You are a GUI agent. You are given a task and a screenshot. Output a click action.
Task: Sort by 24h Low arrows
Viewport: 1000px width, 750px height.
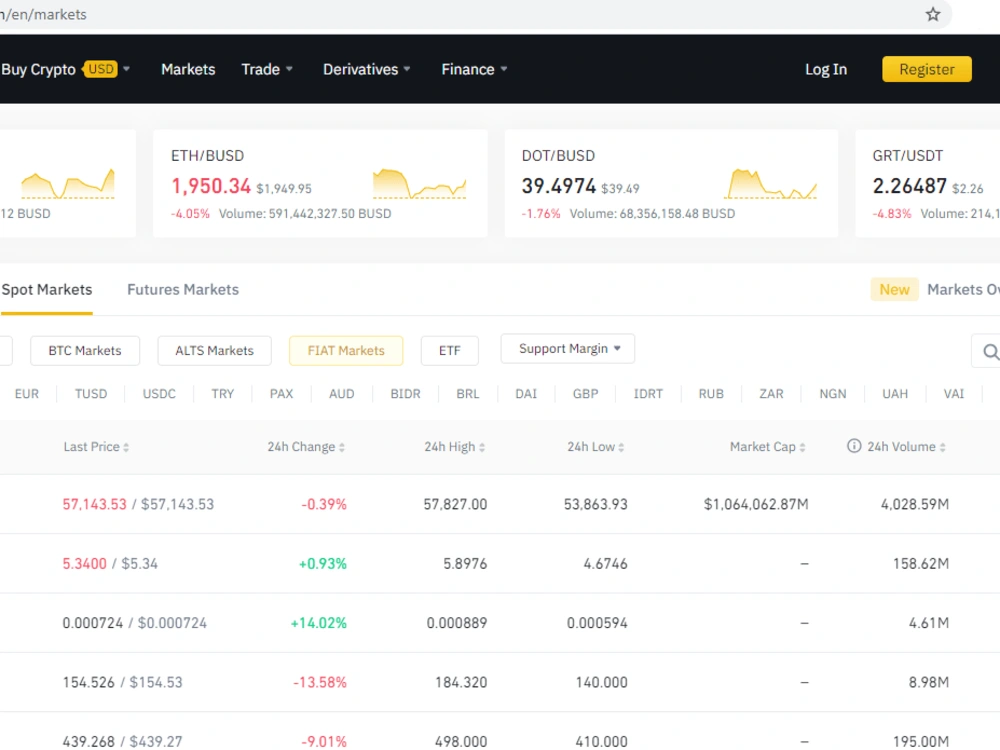tap(621, 447)
